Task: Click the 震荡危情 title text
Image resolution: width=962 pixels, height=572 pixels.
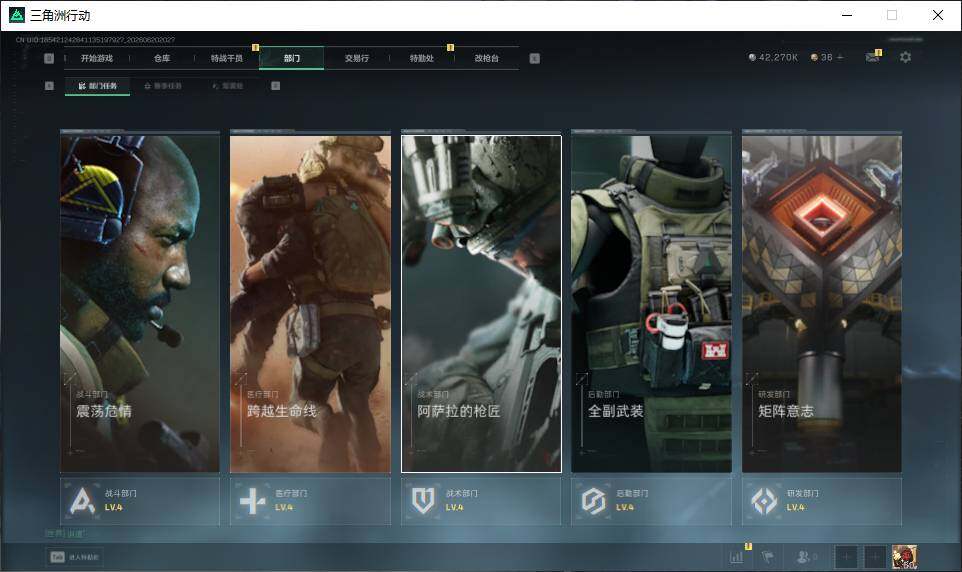Action: (x=104, y=411)
